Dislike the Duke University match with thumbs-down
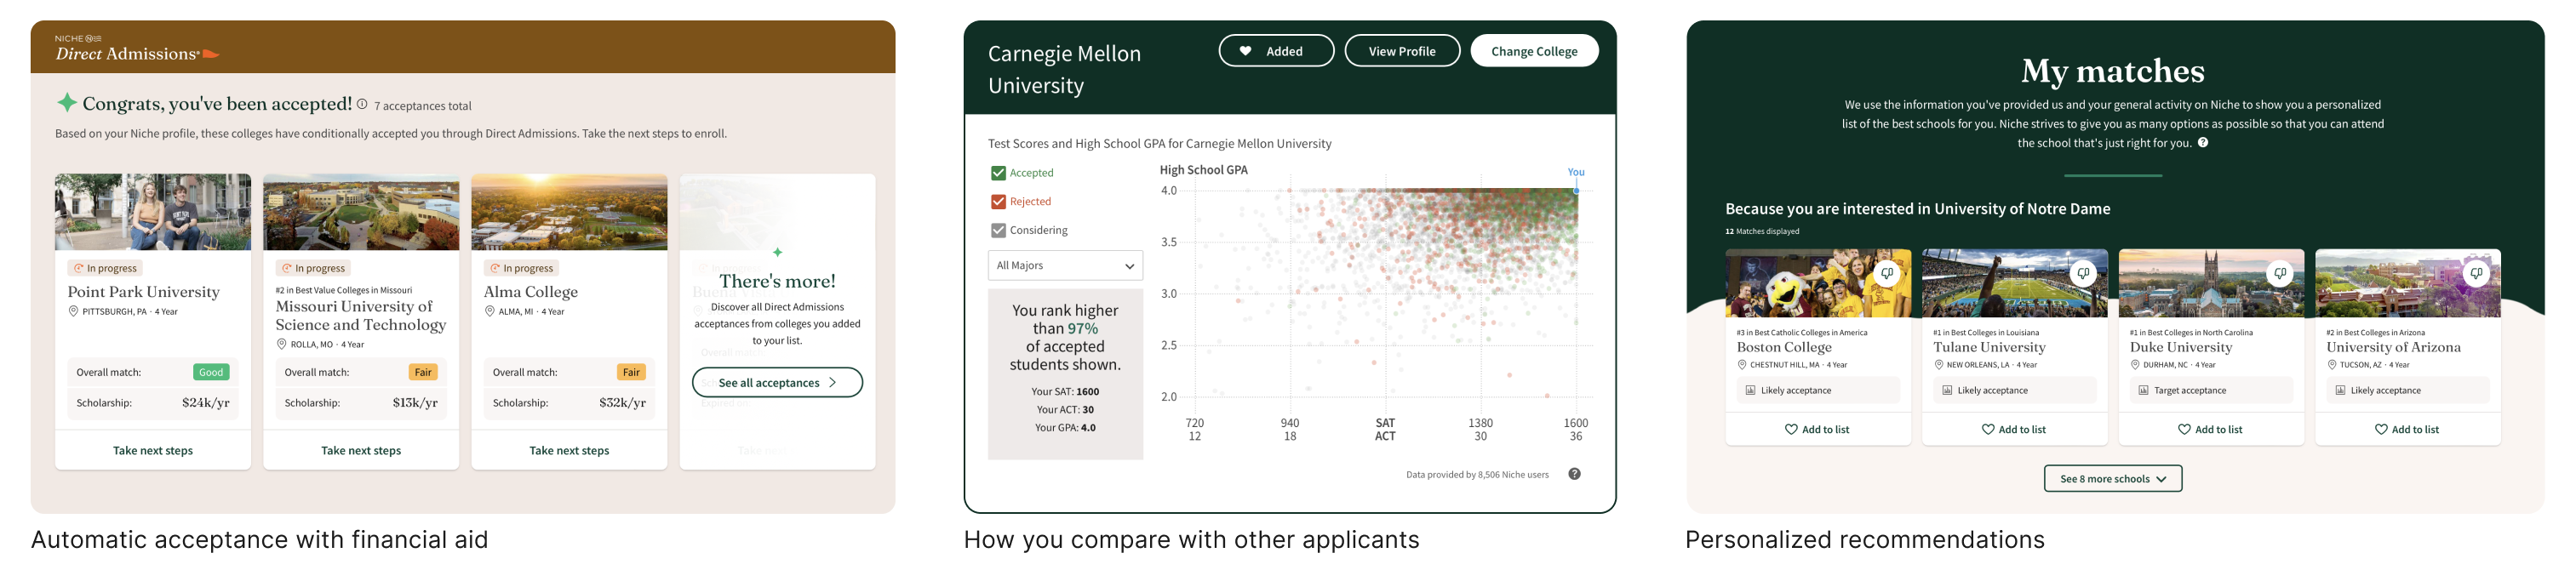The width and height of the screenshot is (2576, 570). tap(2280, 273)
